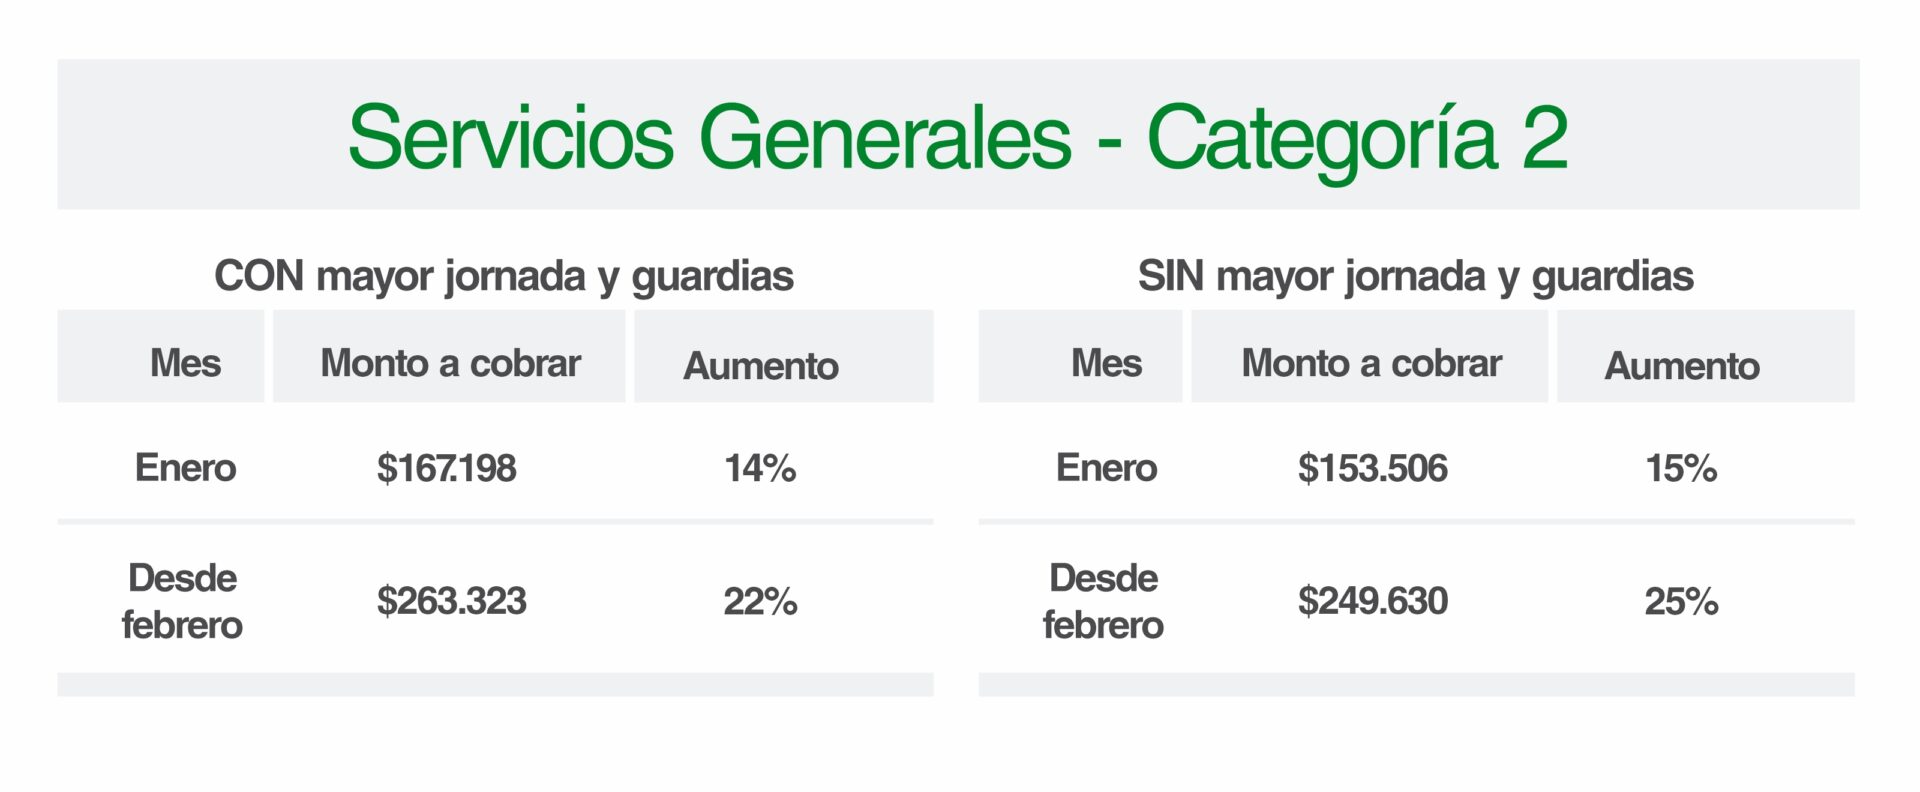Click Monto a cobrar header in SIN table
The height and width of the screenshot is (792, 1920).
click(x=1371, y=363)
